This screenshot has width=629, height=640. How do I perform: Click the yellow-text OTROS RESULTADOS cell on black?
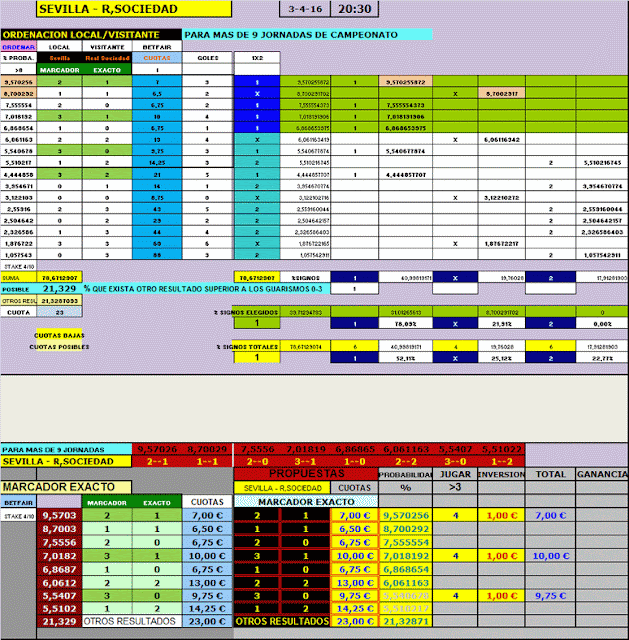click(282, 621)
